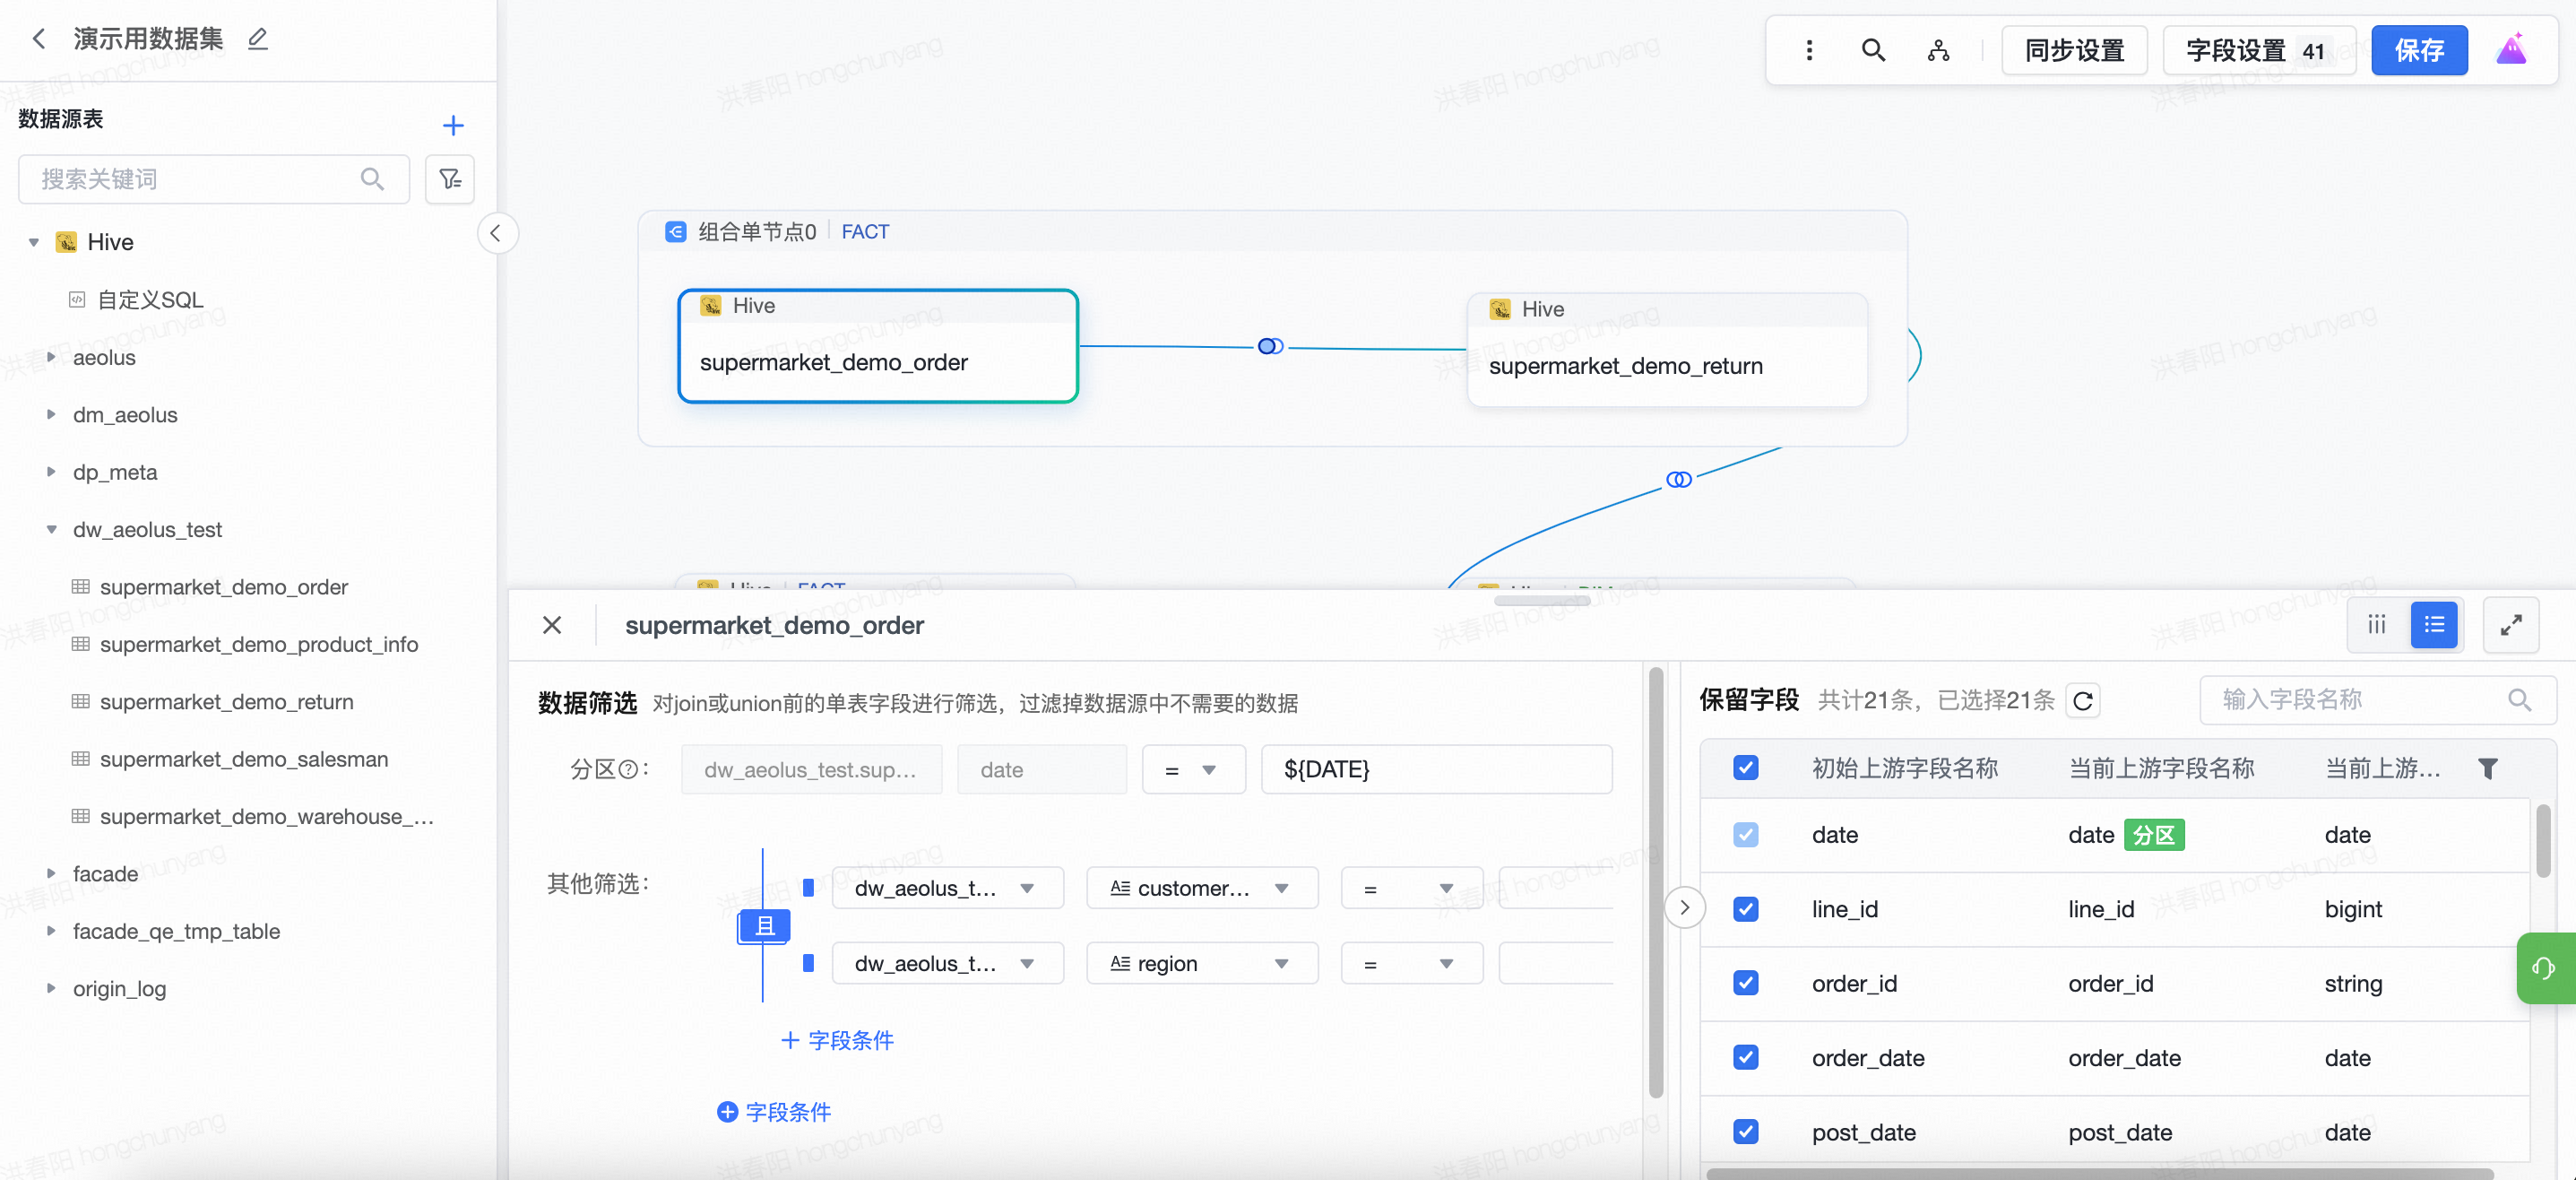Open 同步设置 sync settings
This screenshot has width=2576, height=1180.
coord(2074,50)
